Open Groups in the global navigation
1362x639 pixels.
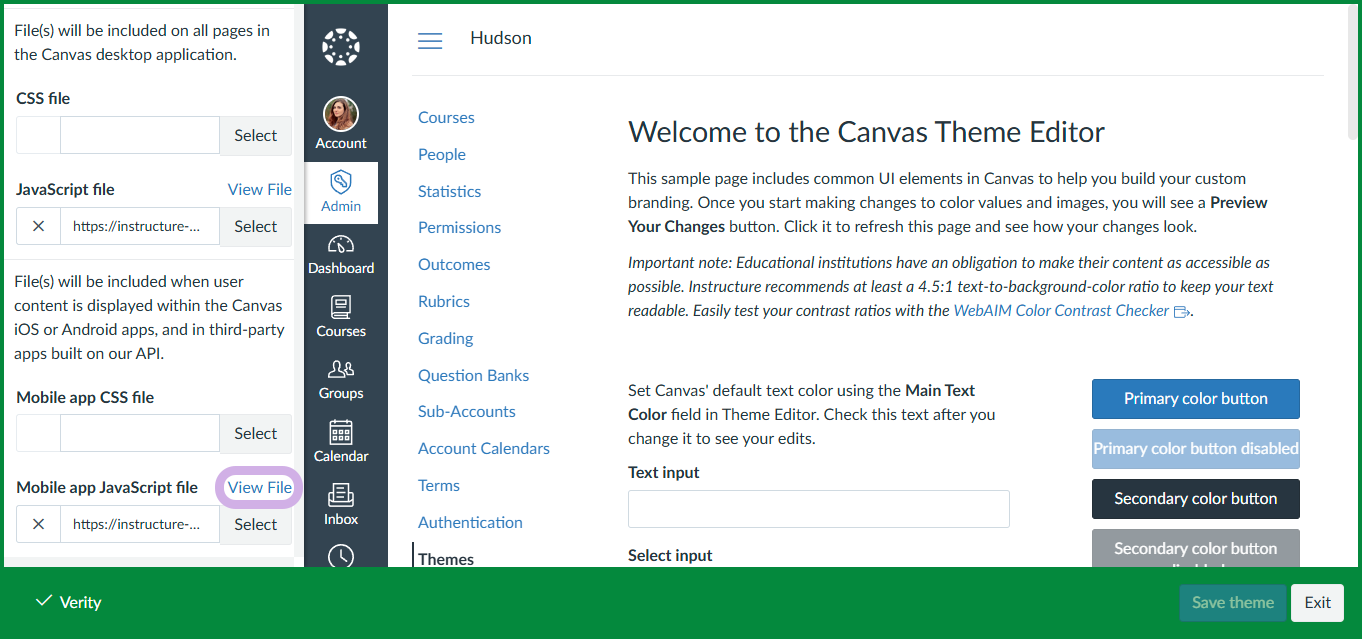pyautogui.click(x=341, y=379)
